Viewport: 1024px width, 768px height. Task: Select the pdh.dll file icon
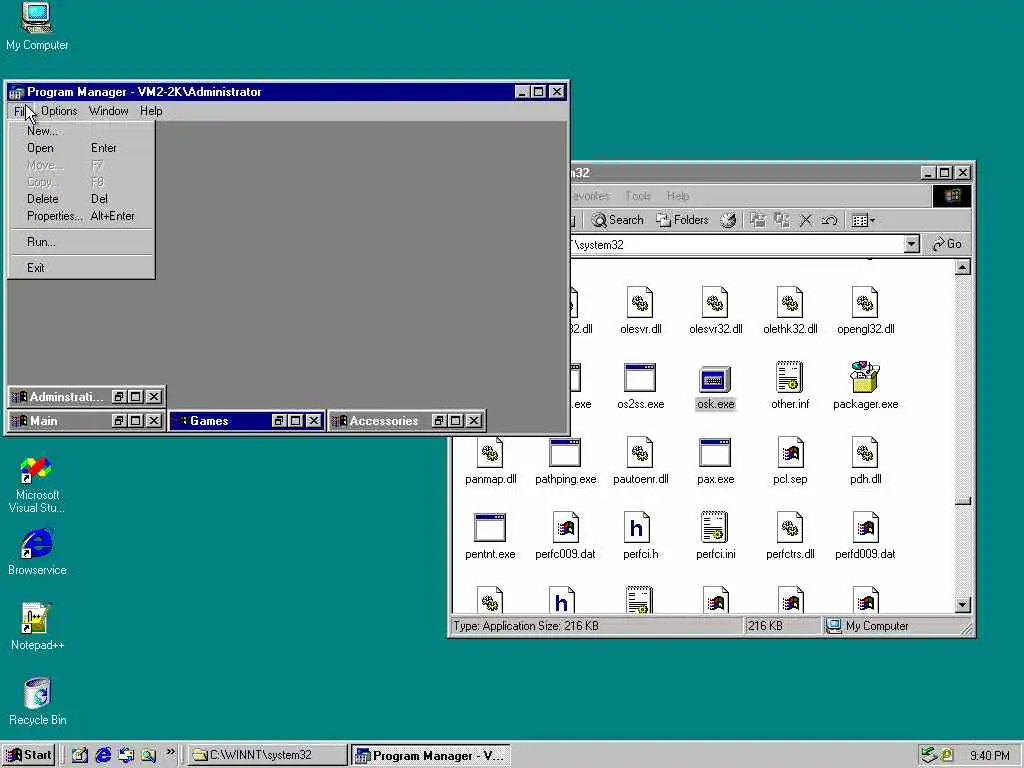pos(865,460)
